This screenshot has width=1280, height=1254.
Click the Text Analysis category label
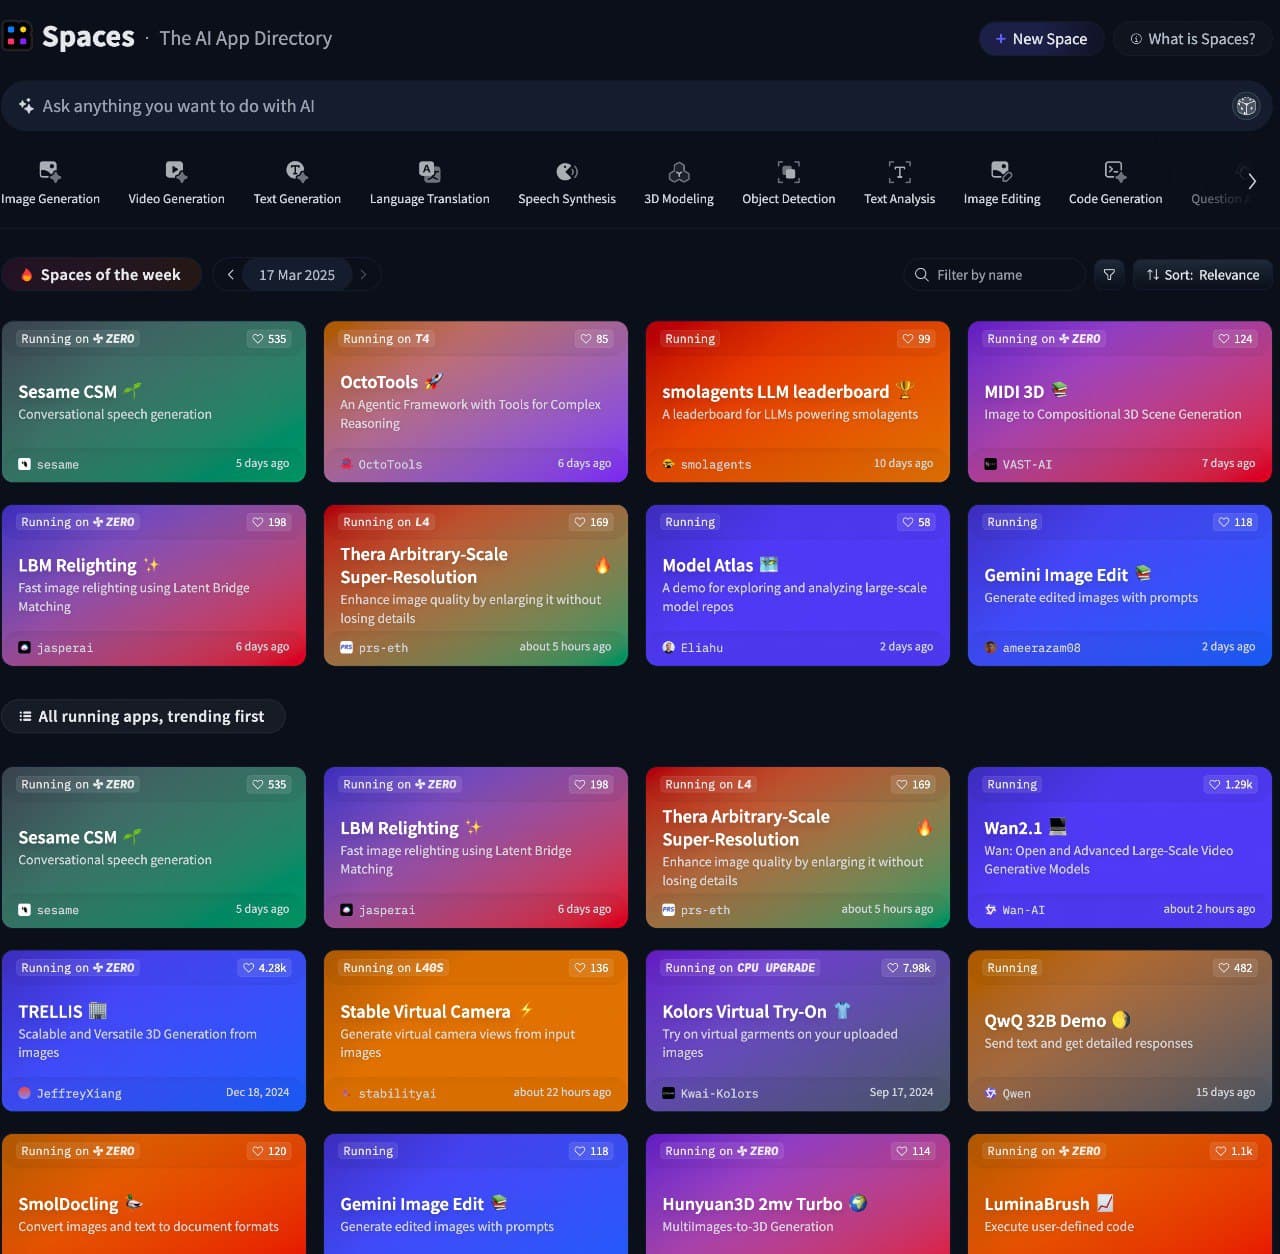[899, 199]
